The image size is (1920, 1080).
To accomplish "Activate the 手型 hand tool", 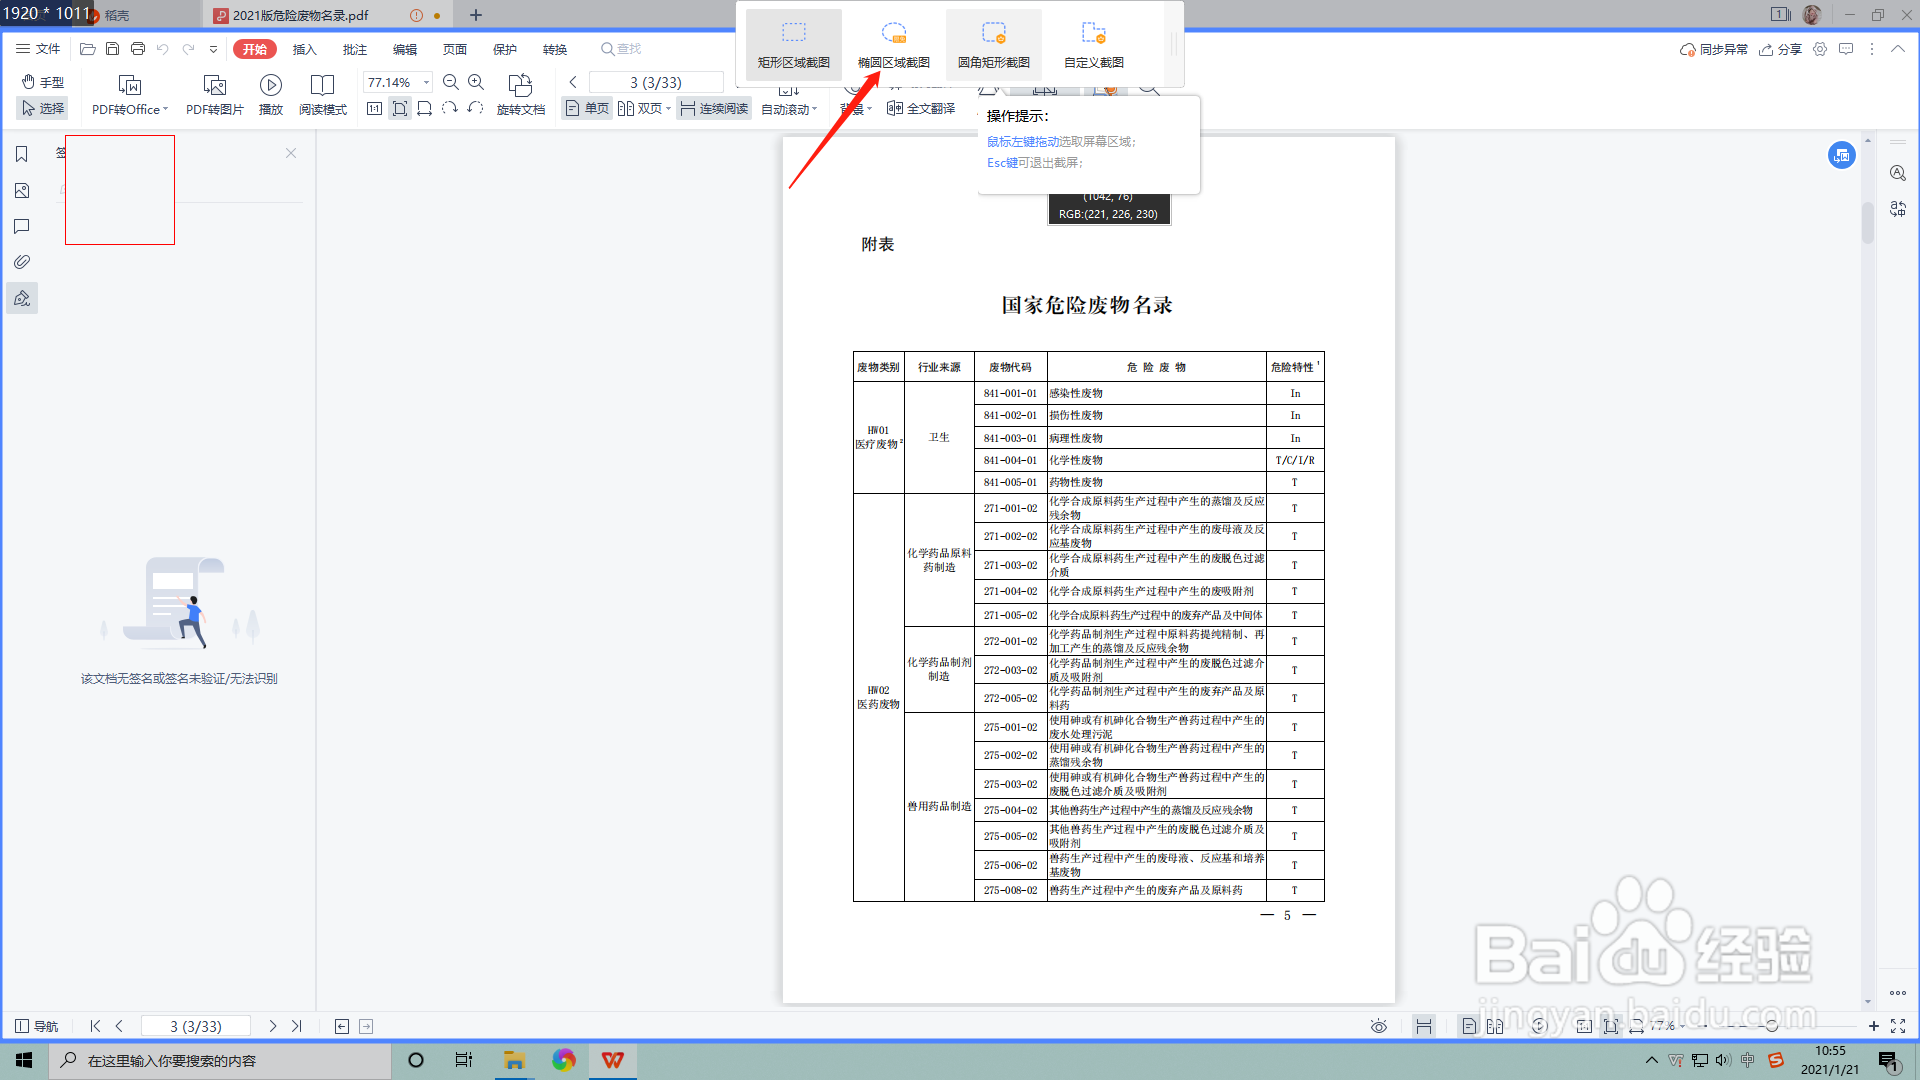I will pyautogui.click(x=43, y=82).
